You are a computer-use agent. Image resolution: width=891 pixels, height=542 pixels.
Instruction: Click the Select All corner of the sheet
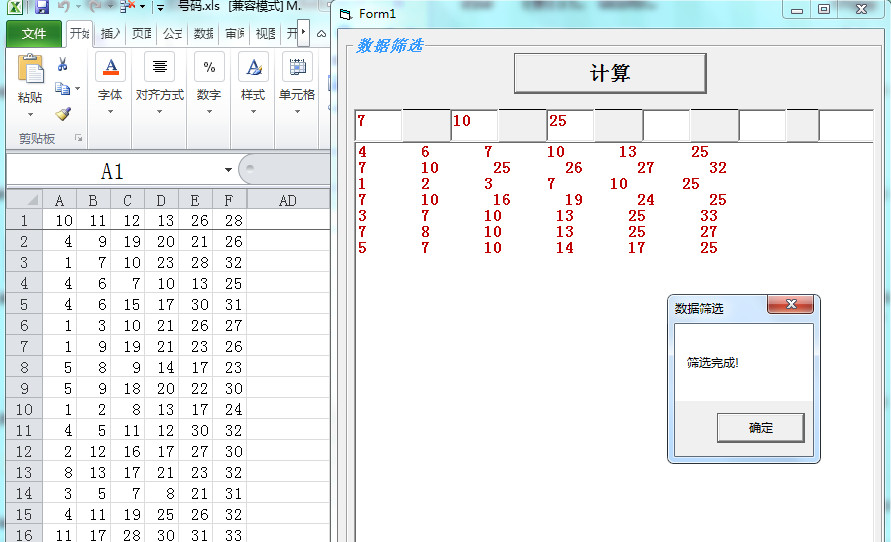[x=25, y=200]
